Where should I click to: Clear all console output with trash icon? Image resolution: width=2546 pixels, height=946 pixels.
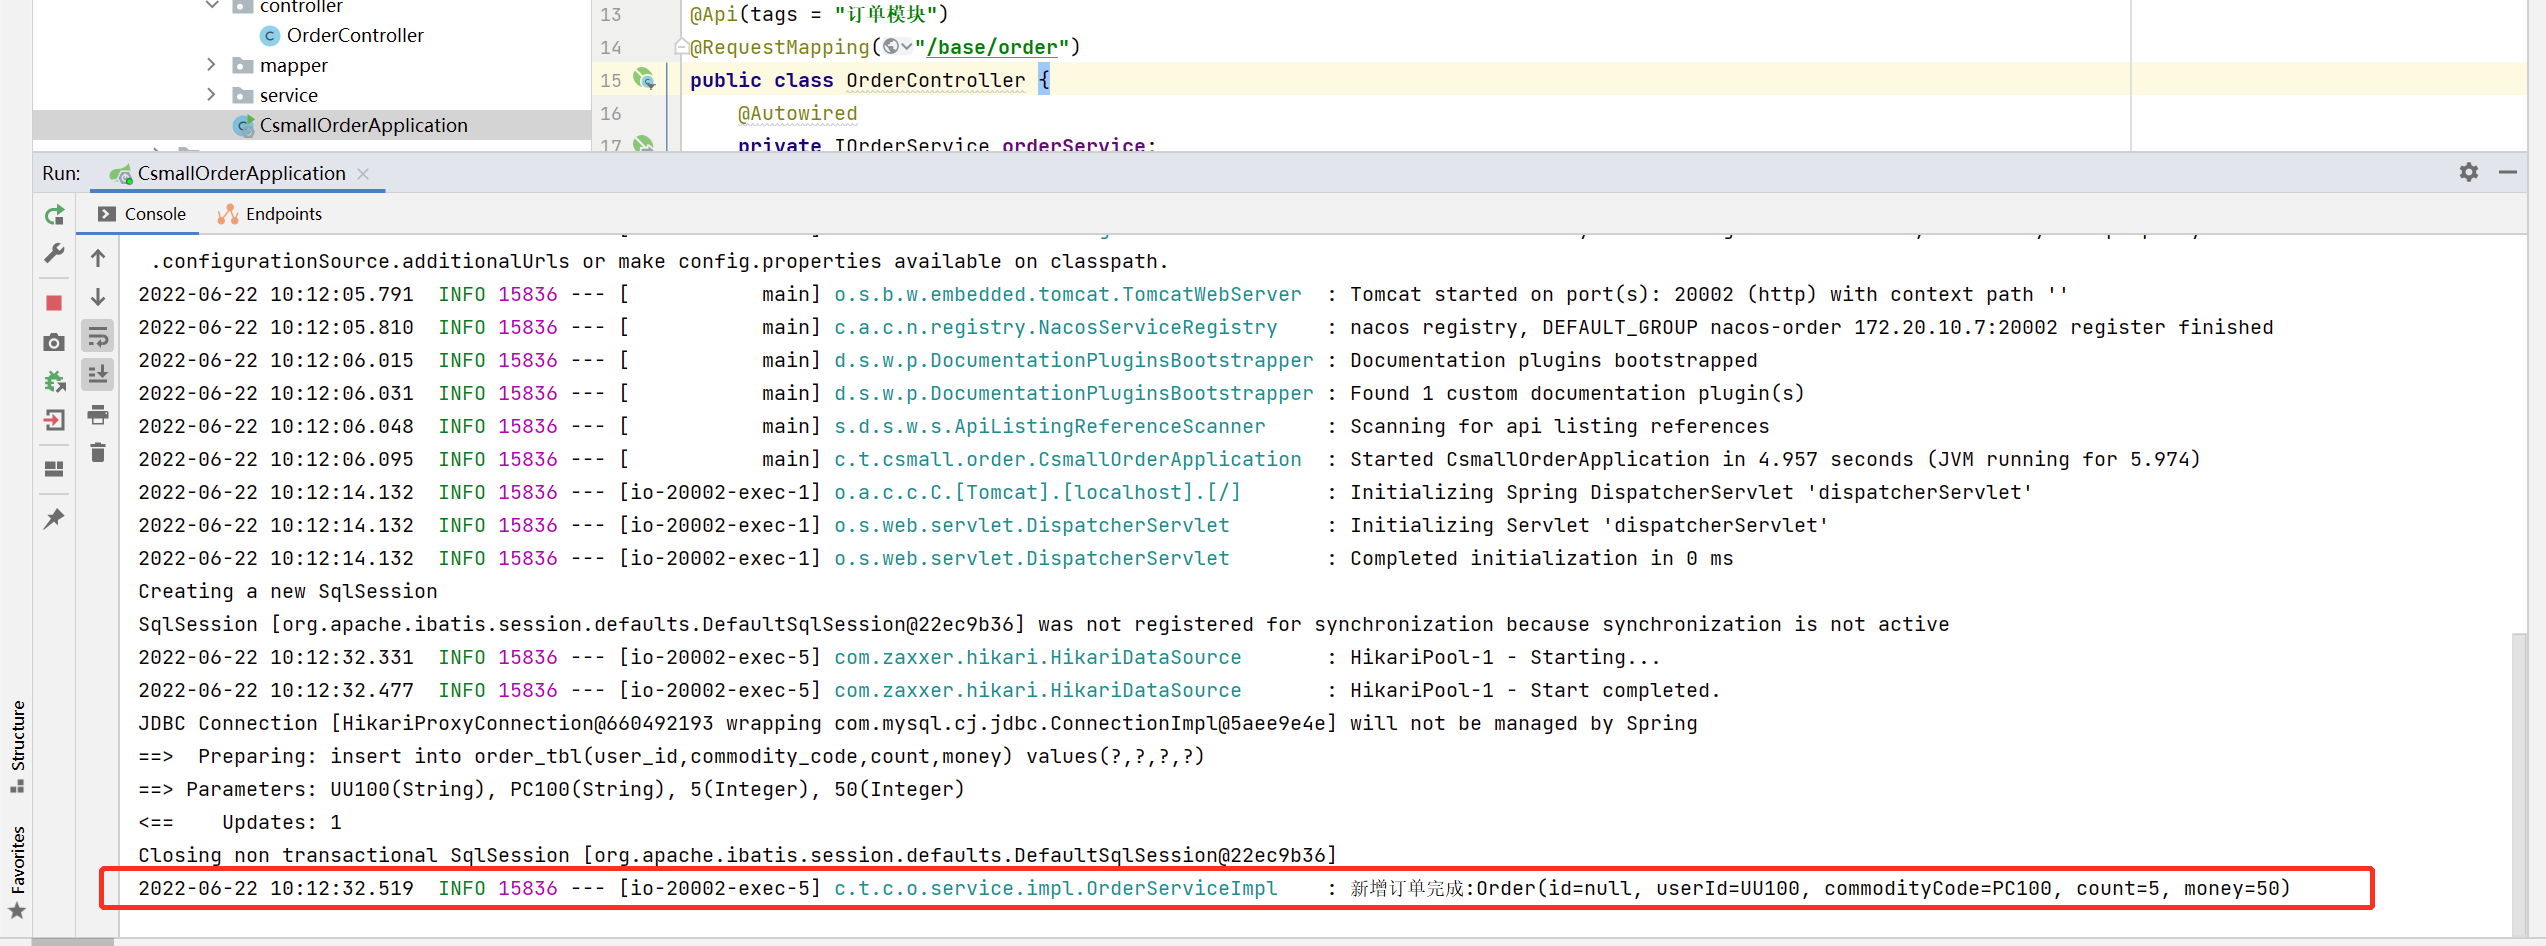pos(98,453)
